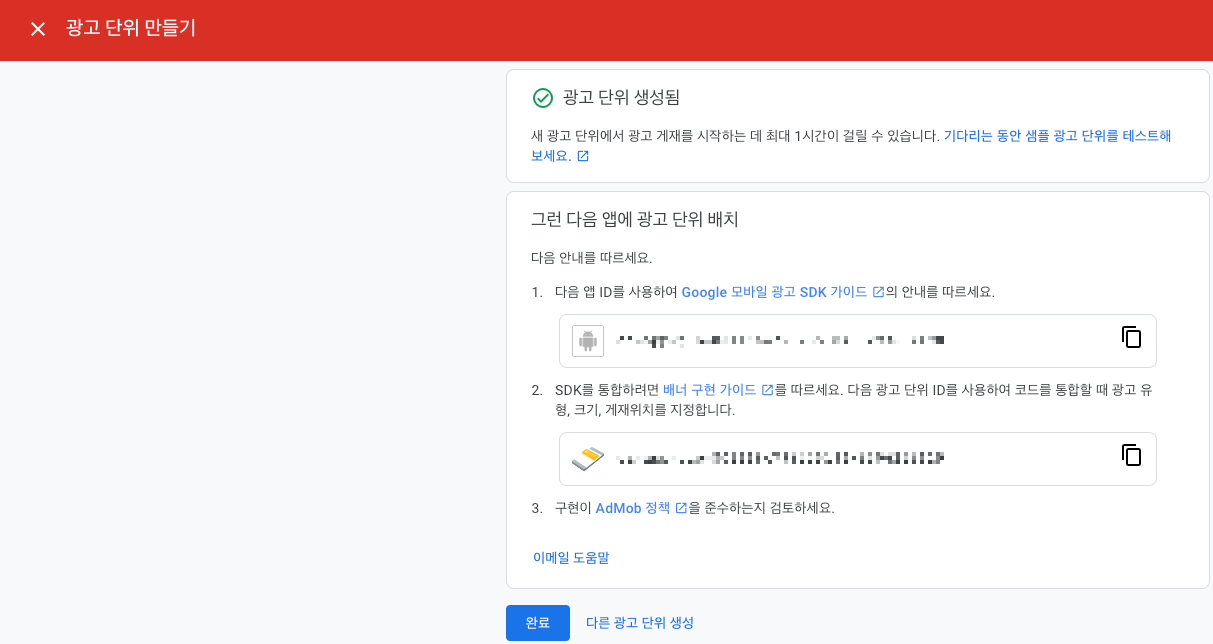Click the green check mark icon
The image size is (1213, 644).
point(542,98)
